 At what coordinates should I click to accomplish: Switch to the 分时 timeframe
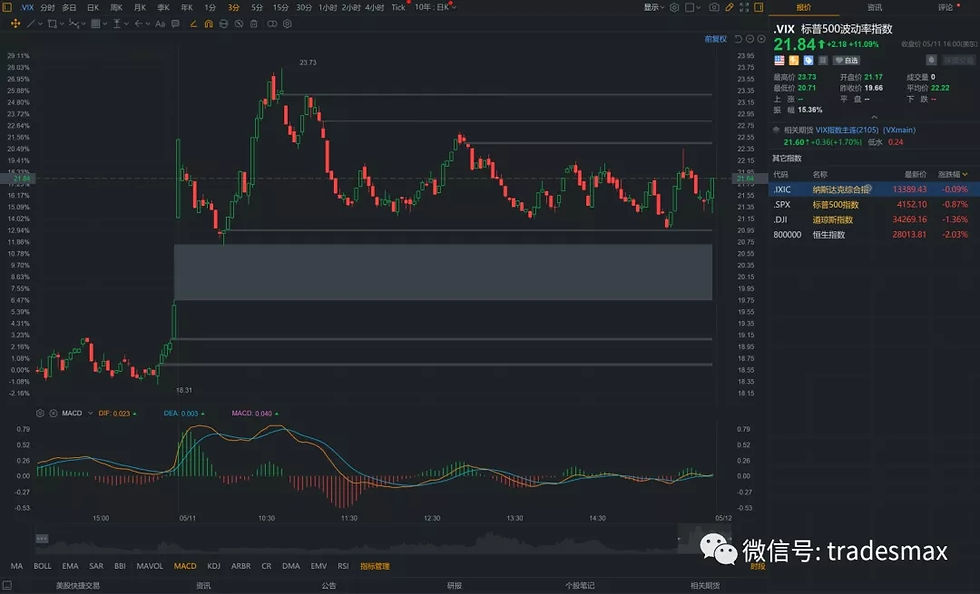(48, 8)
